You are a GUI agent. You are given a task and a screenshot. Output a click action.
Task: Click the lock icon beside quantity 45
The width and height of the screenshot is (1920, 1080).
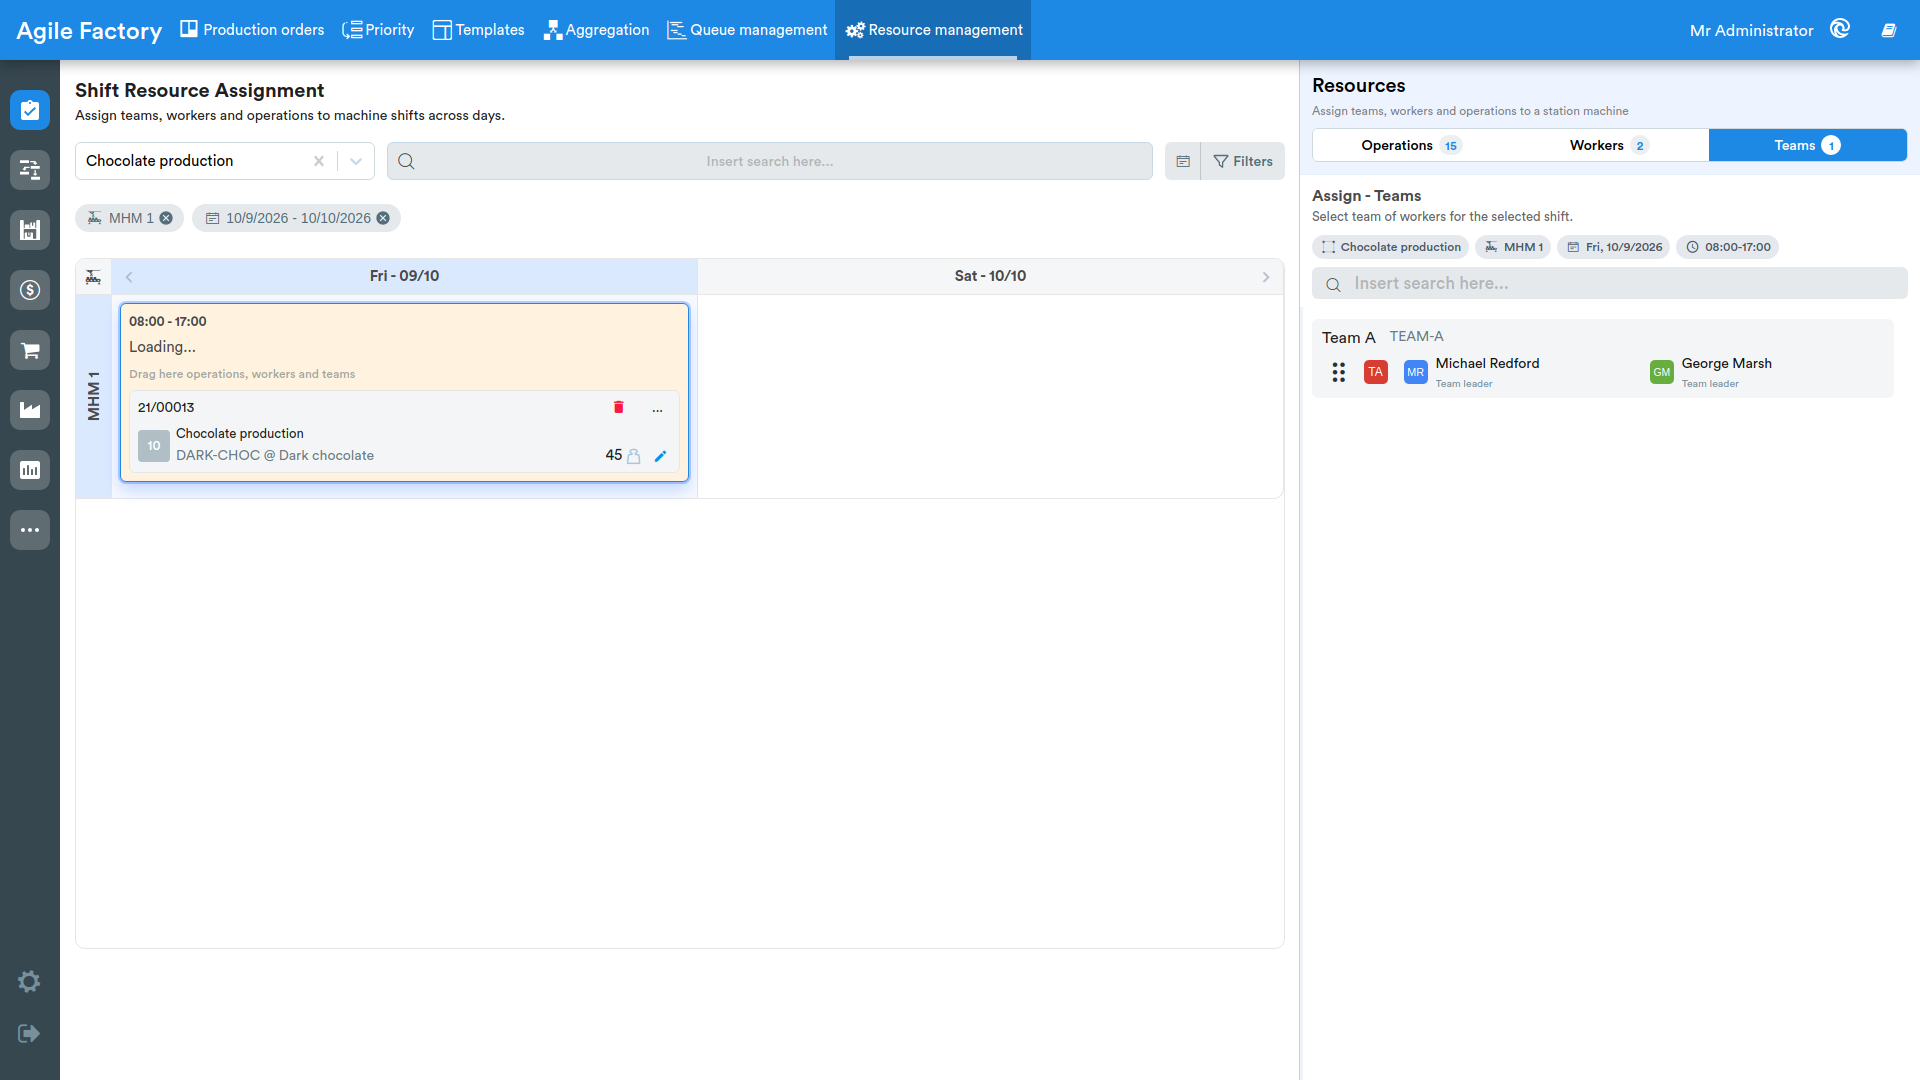(x=633, y=456)
